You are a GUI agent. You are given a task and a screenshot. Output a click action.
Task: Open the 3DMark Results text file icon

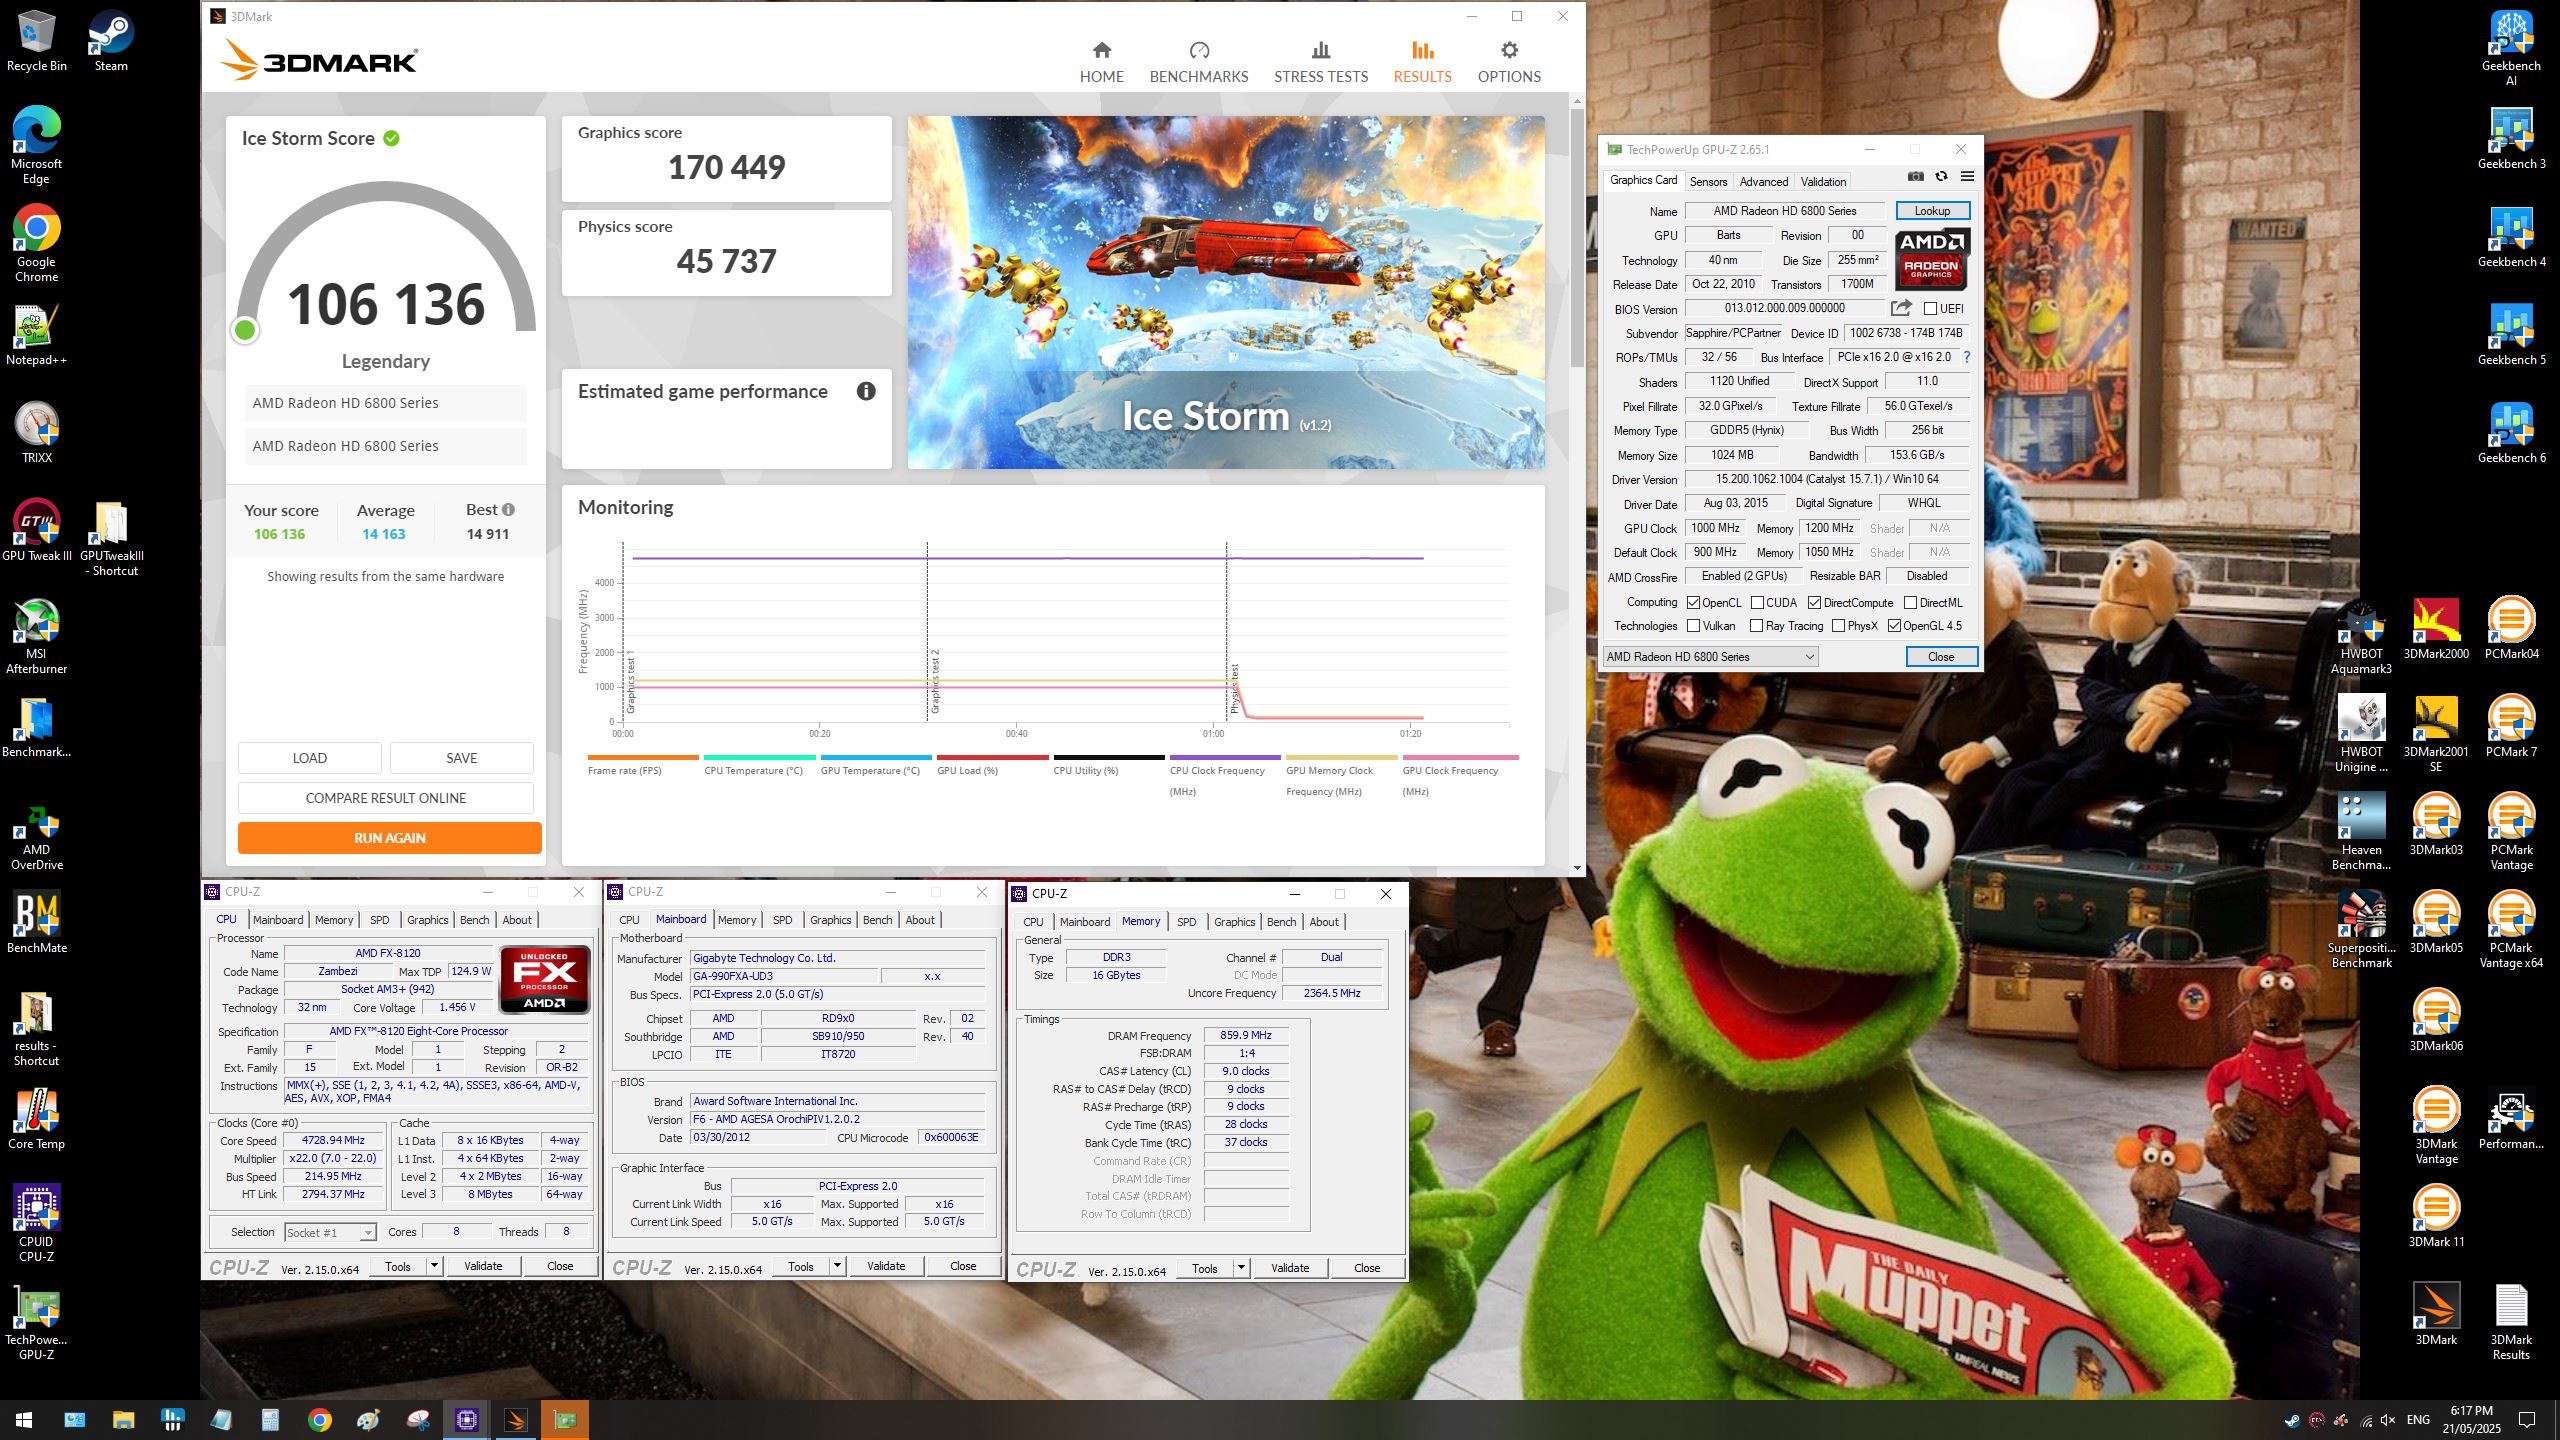click(2511, 1322)
